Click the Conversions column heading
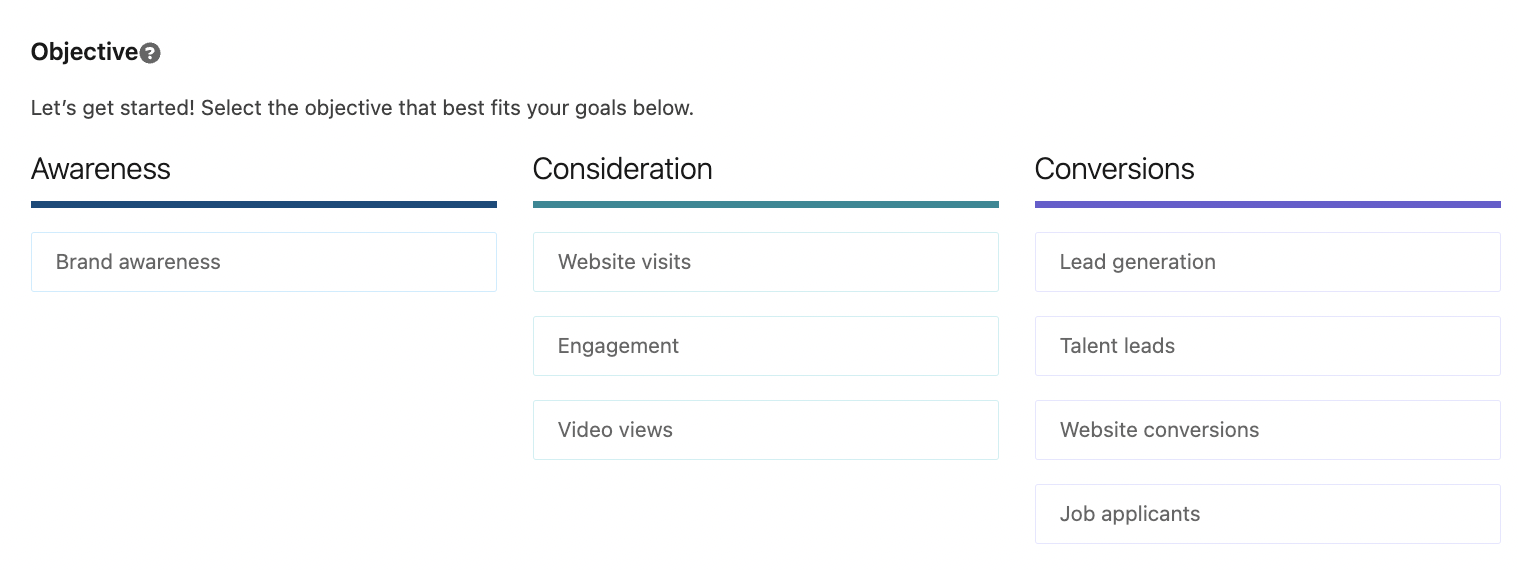The height and width of the screenshot is (570, 1518). click(1114, 169)
